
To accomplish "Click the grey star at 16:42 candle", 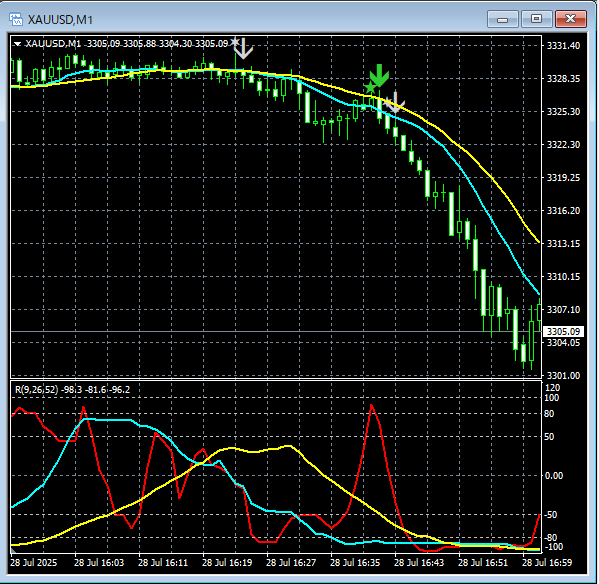I will (387, 102).
